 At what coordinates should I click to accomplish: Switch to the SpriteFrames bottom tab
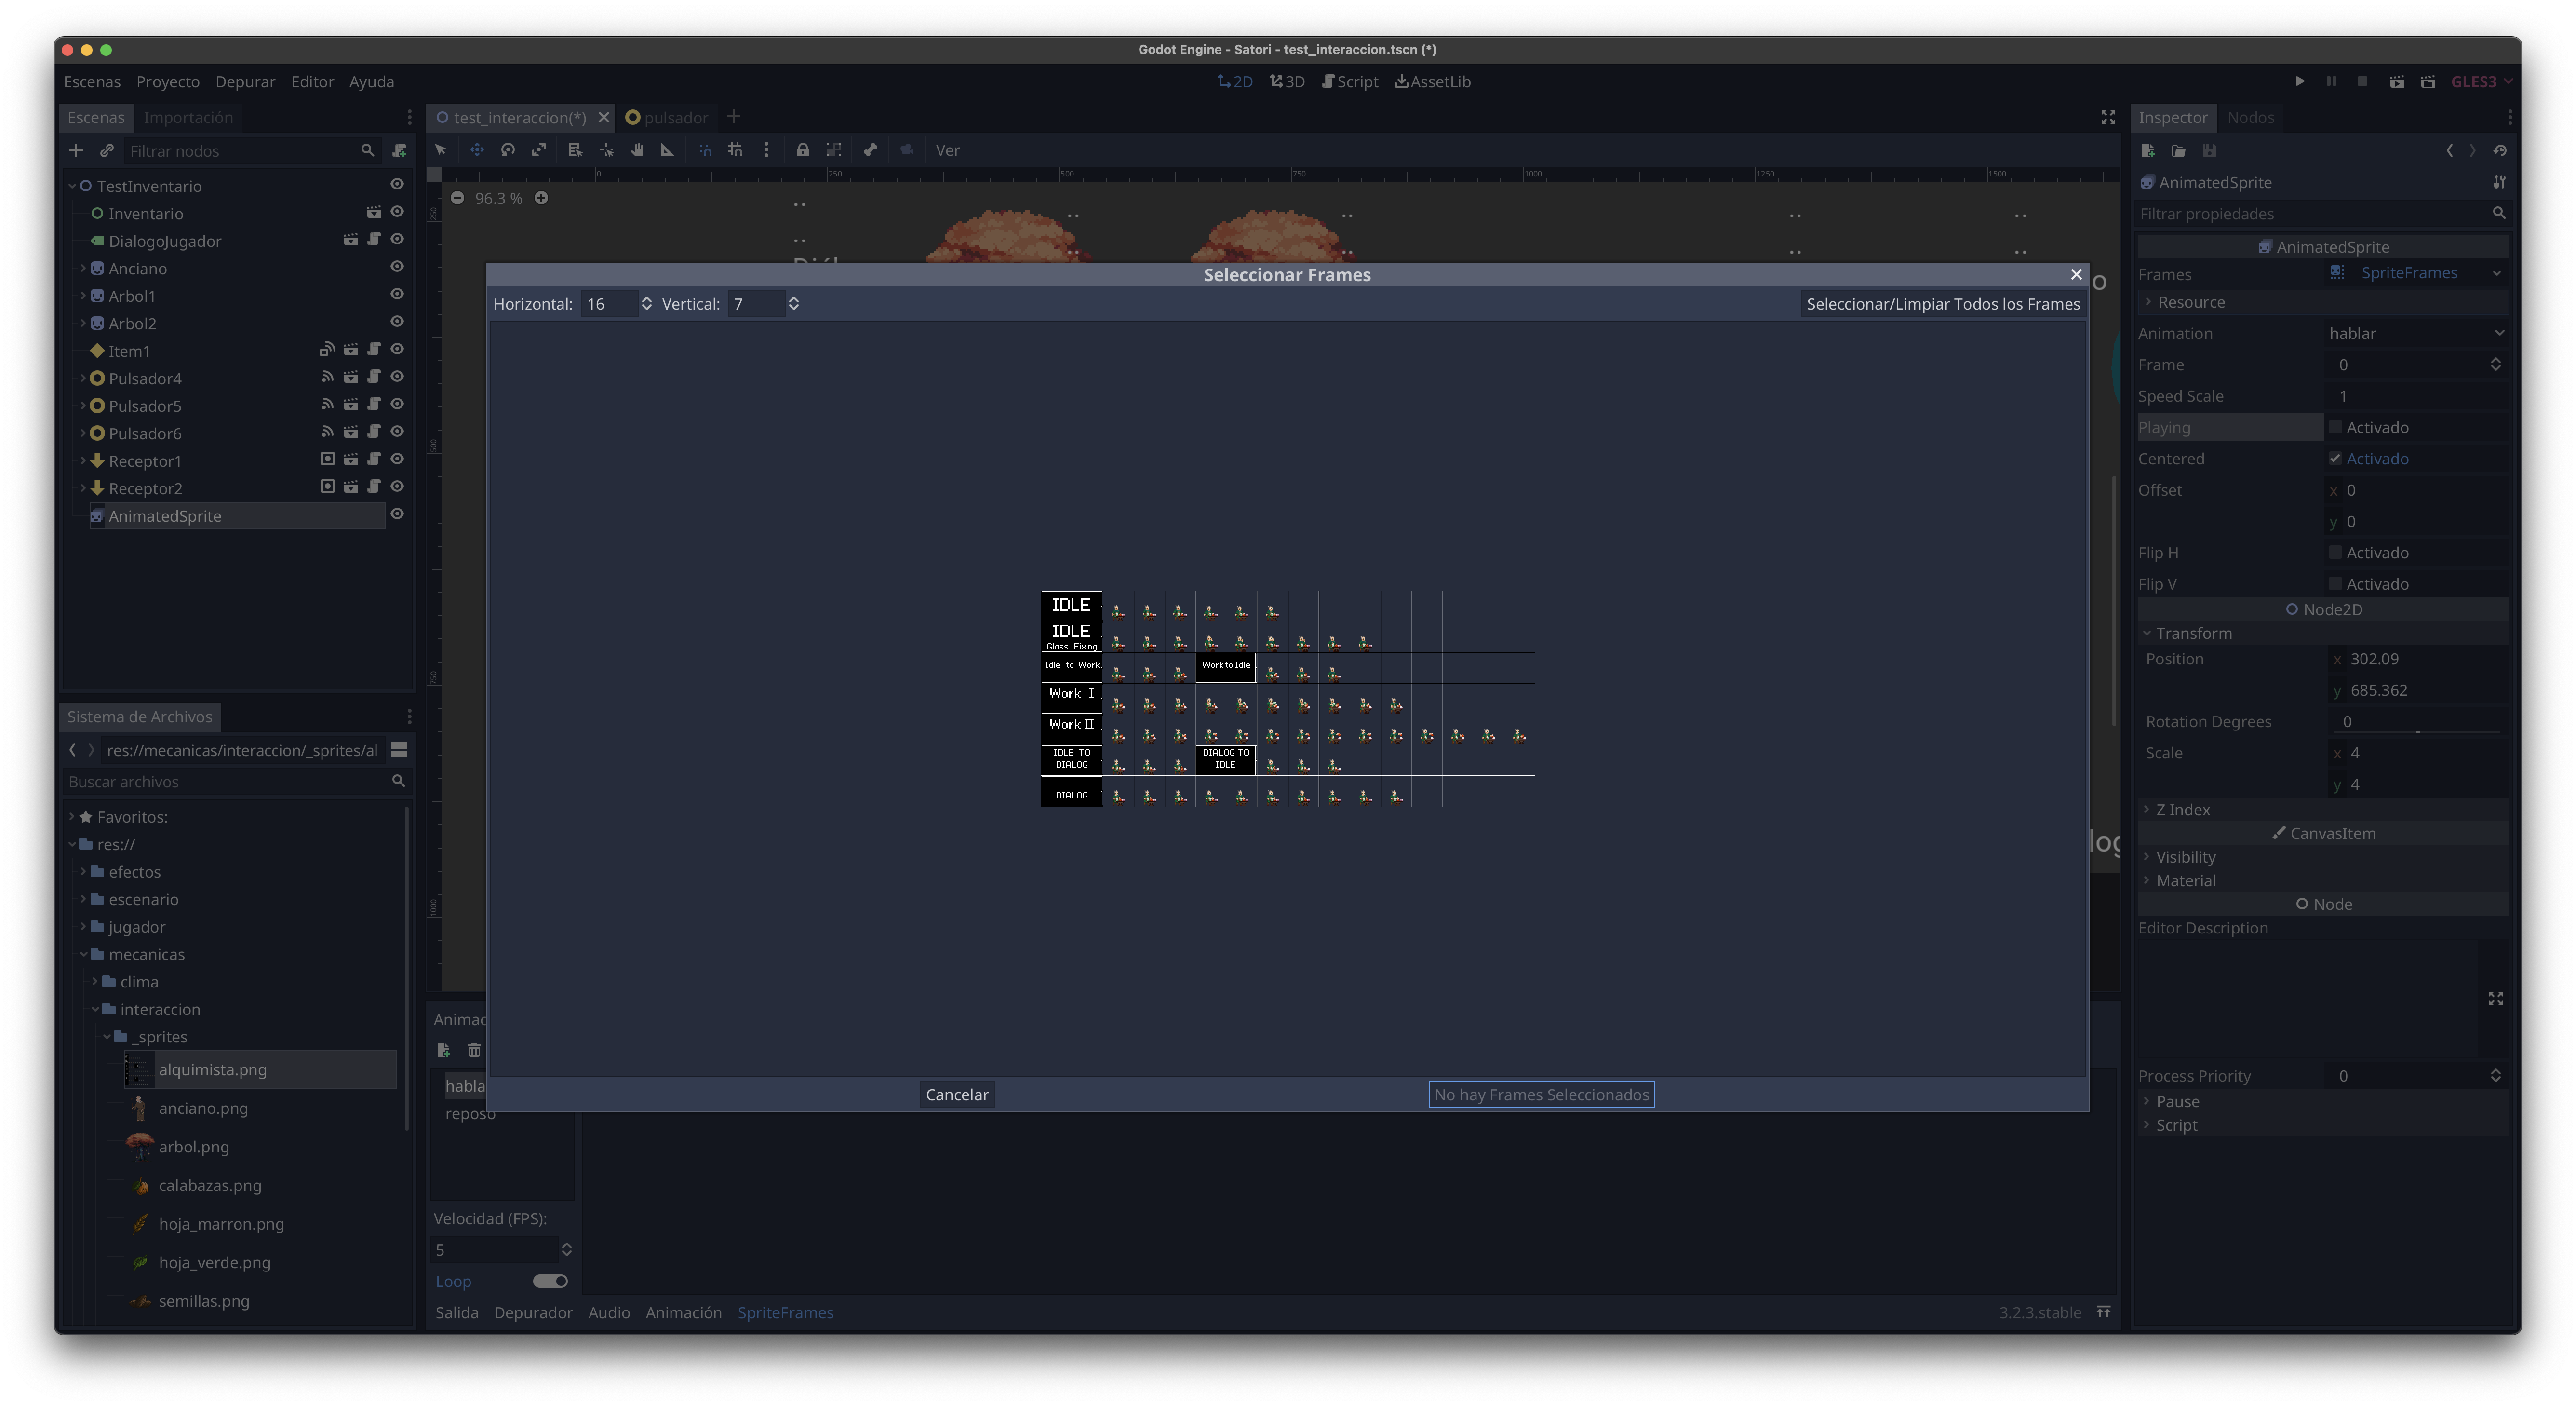pyautogui.click(x=785, y=1313)
